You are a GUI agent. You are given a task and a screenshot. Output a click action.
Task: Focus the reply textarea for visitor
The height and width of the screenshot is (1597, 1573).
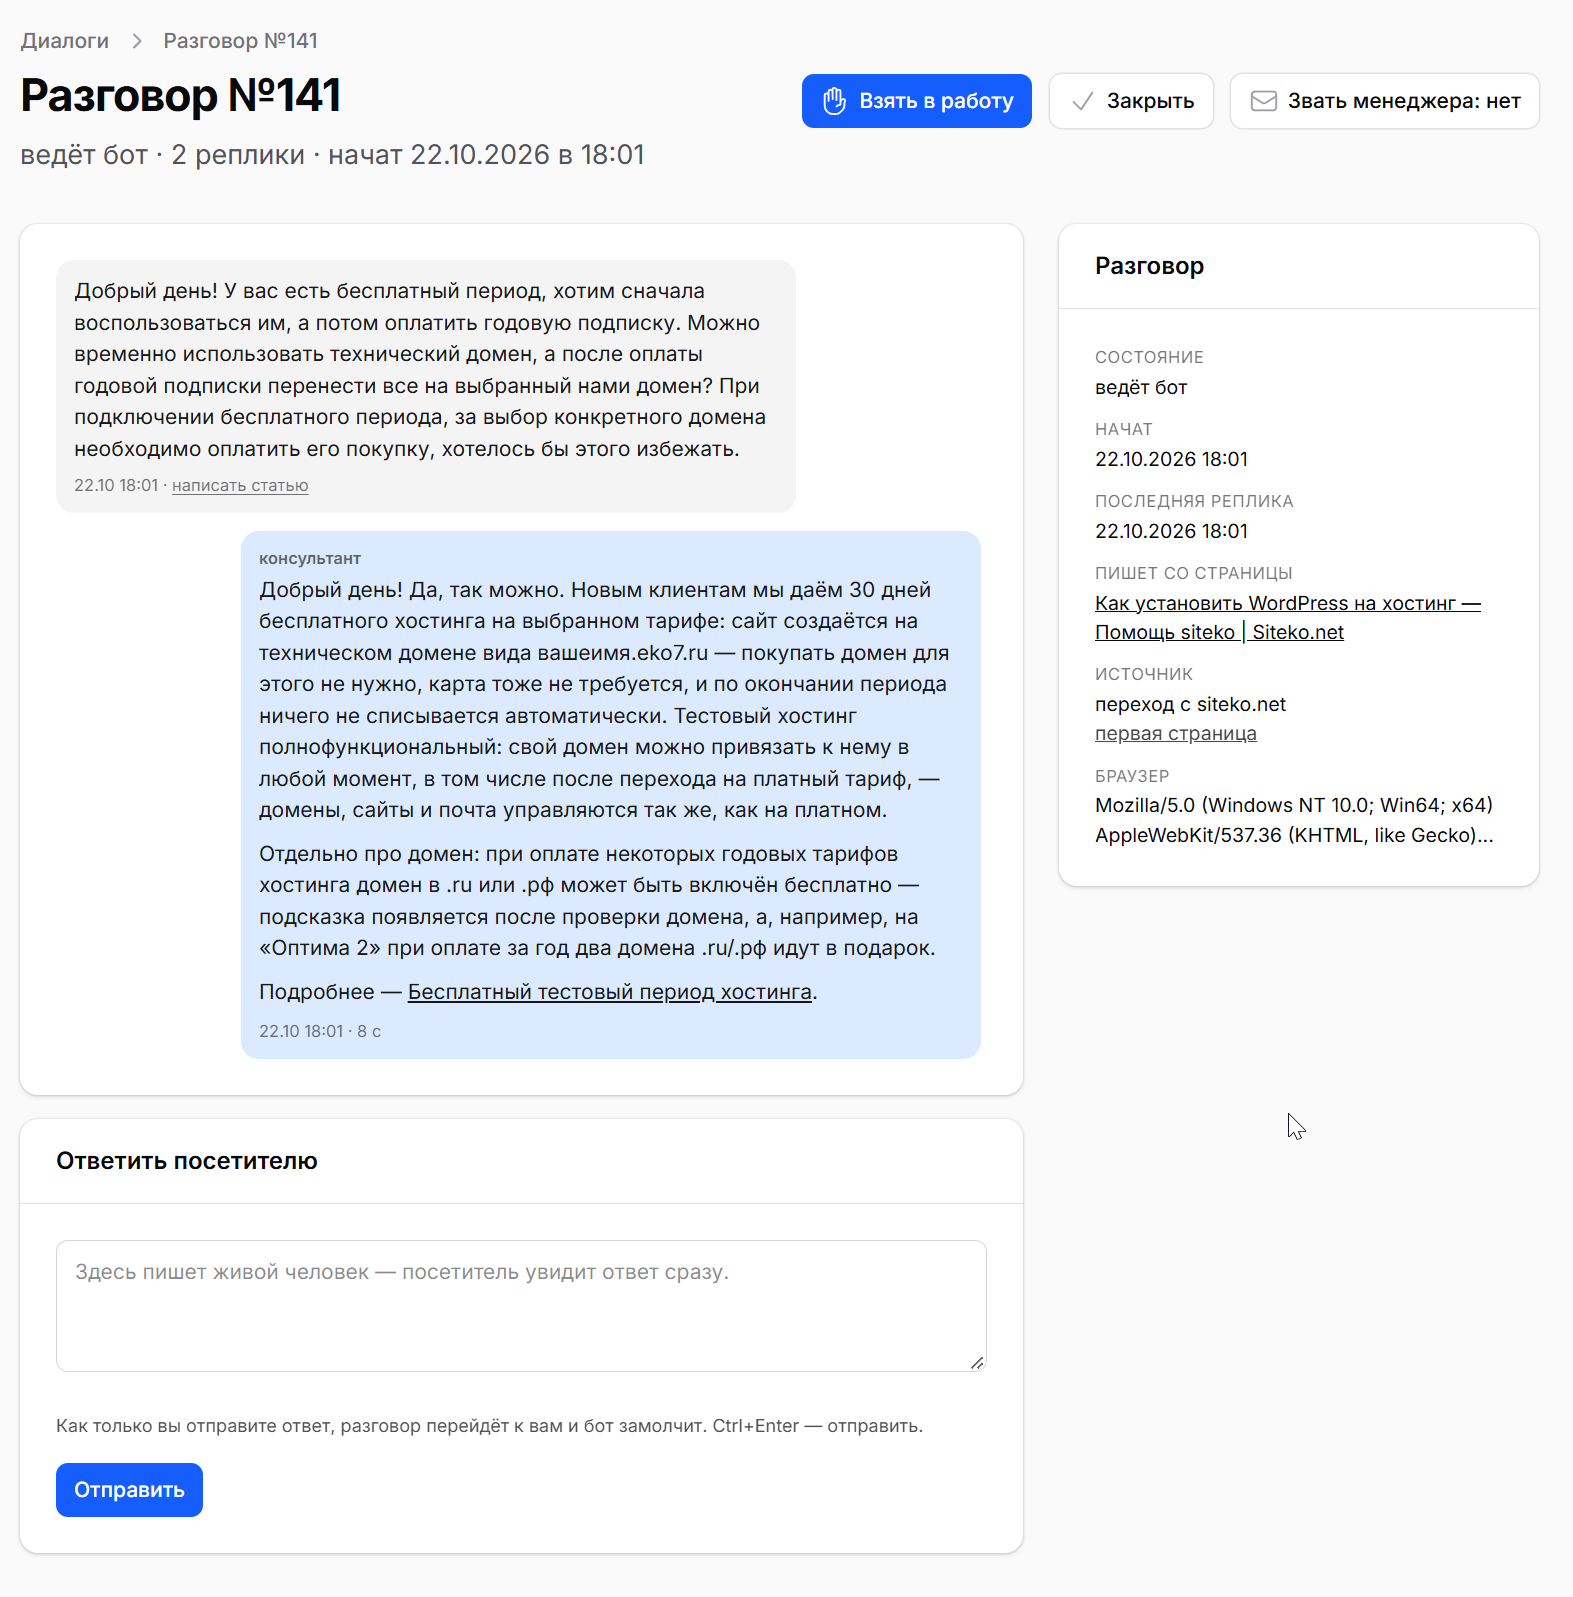[521, 1306]
